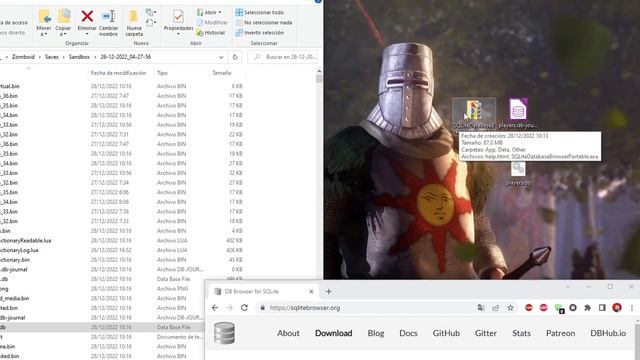The height and width of the screenshot is (360, 640).
Task: Open the Chrome three-dot menu
Action: click(631, 308)
